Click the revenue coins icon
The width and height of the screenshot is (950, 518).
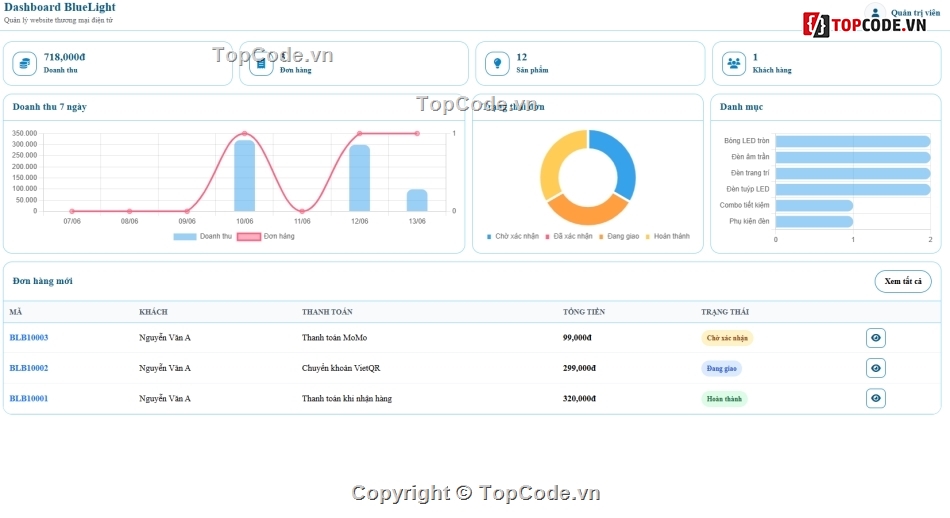pos(25,63)
